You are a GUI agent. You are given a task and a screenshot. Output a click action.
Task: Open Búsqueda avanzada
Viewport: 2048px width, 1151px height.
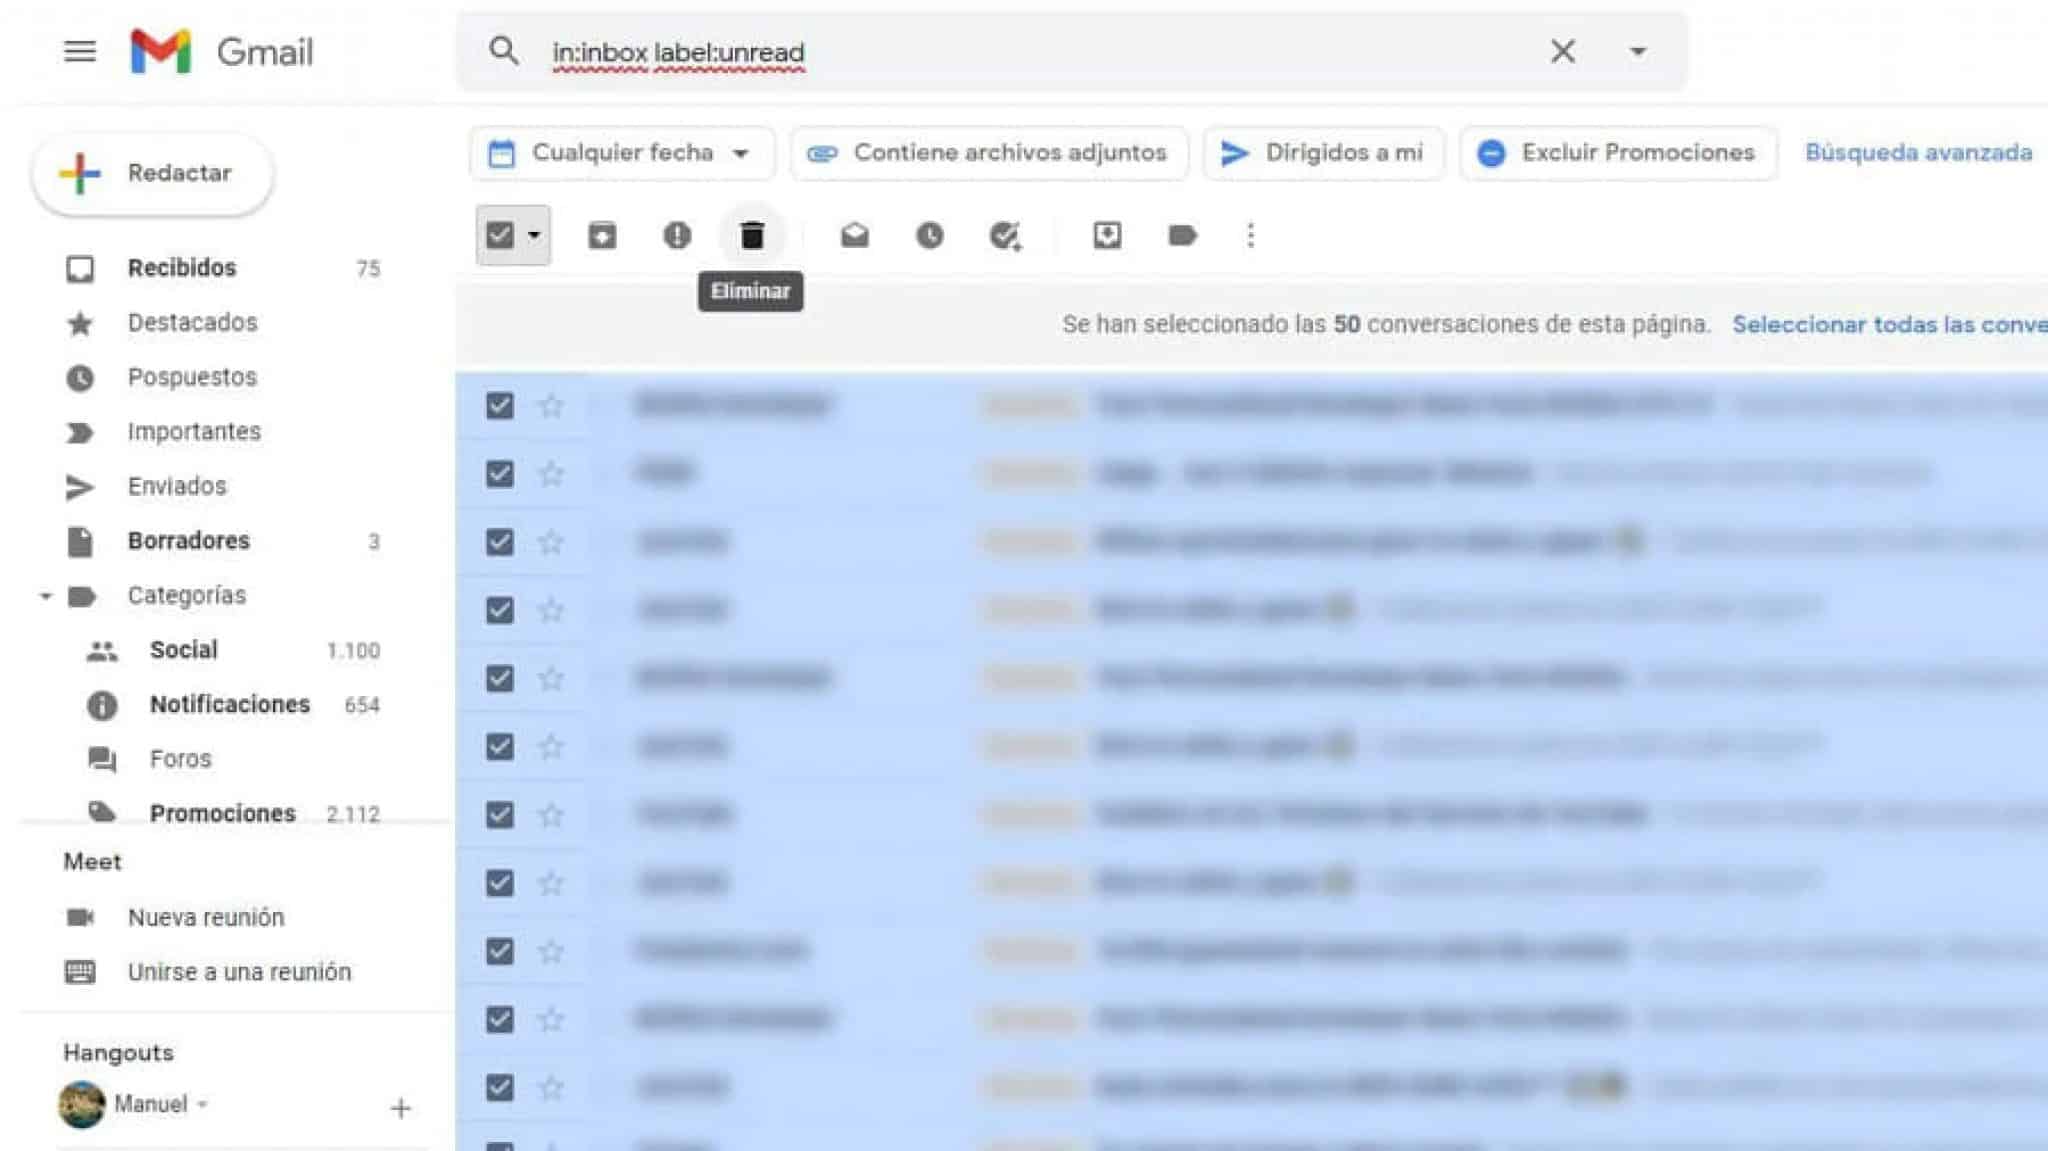click(1918, 153)
